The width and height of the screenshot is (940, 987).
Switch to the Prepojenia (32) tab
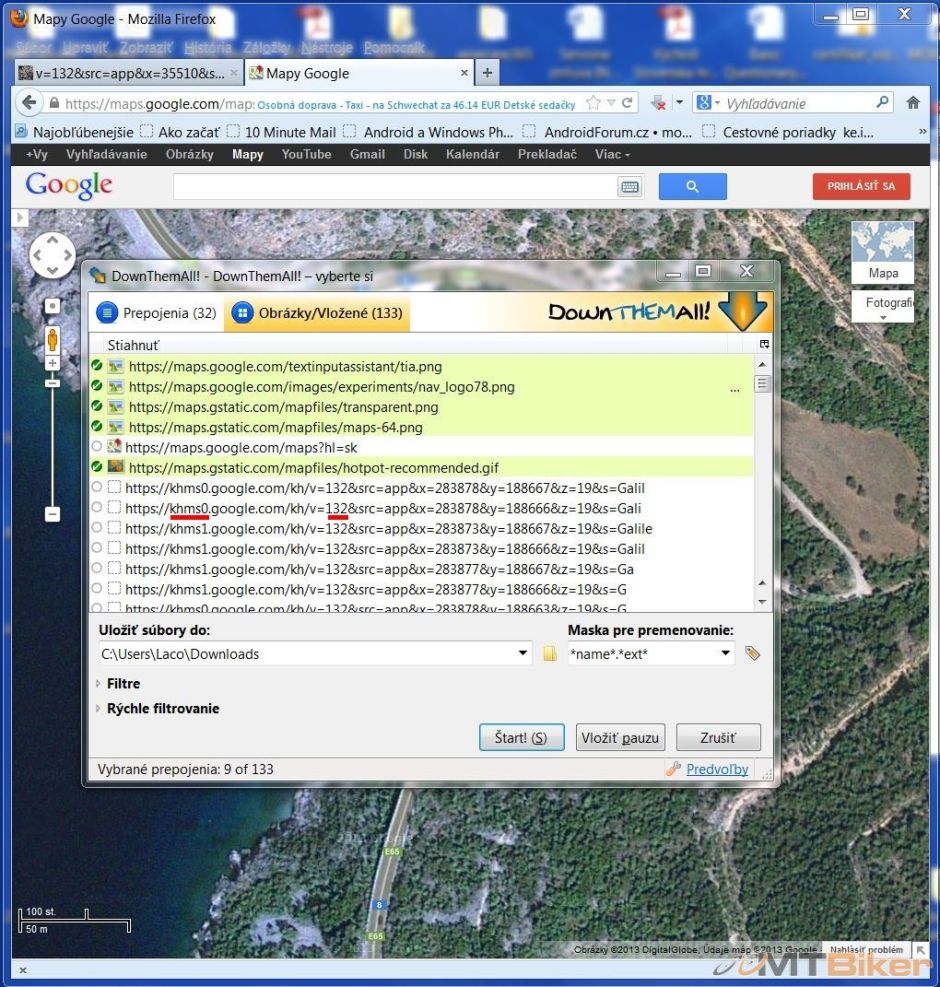[156, 313]
